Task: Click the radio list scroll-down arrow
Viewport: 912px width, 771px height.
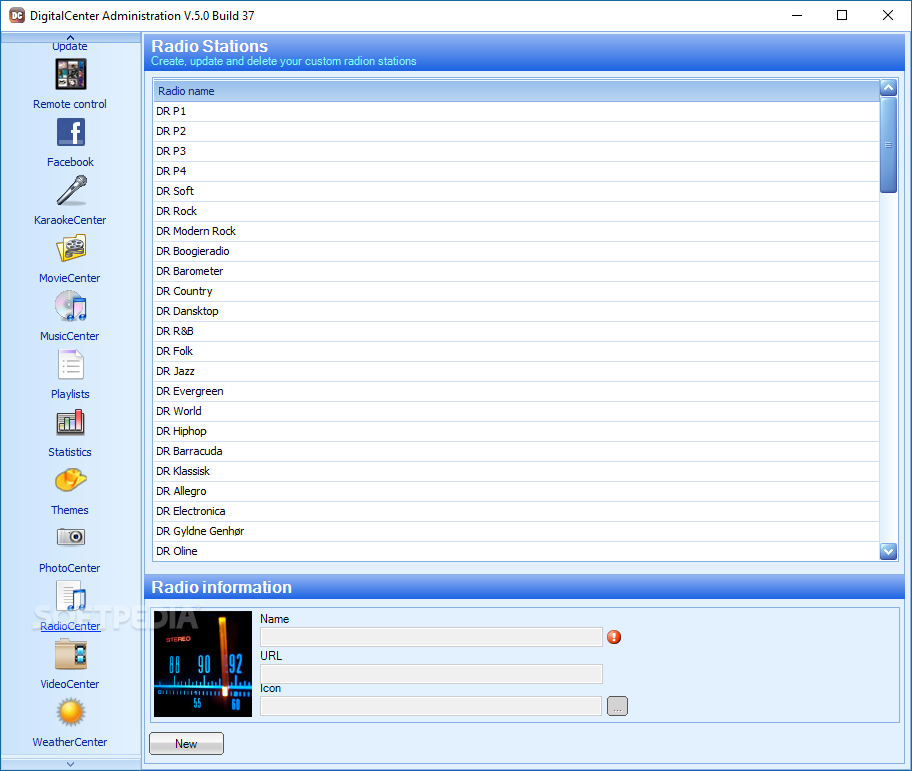Action: click(888, 551)
